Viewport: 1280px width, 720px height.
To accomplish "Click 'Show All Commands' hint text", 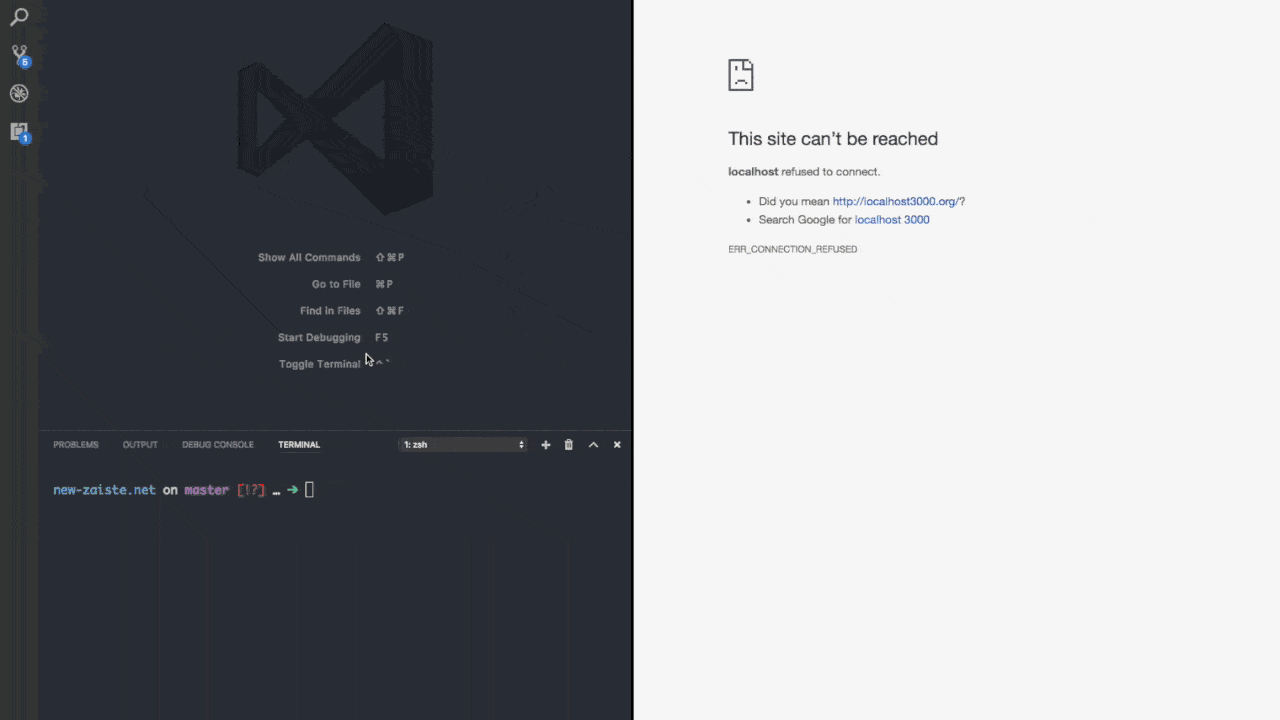I will click(309, 257).
